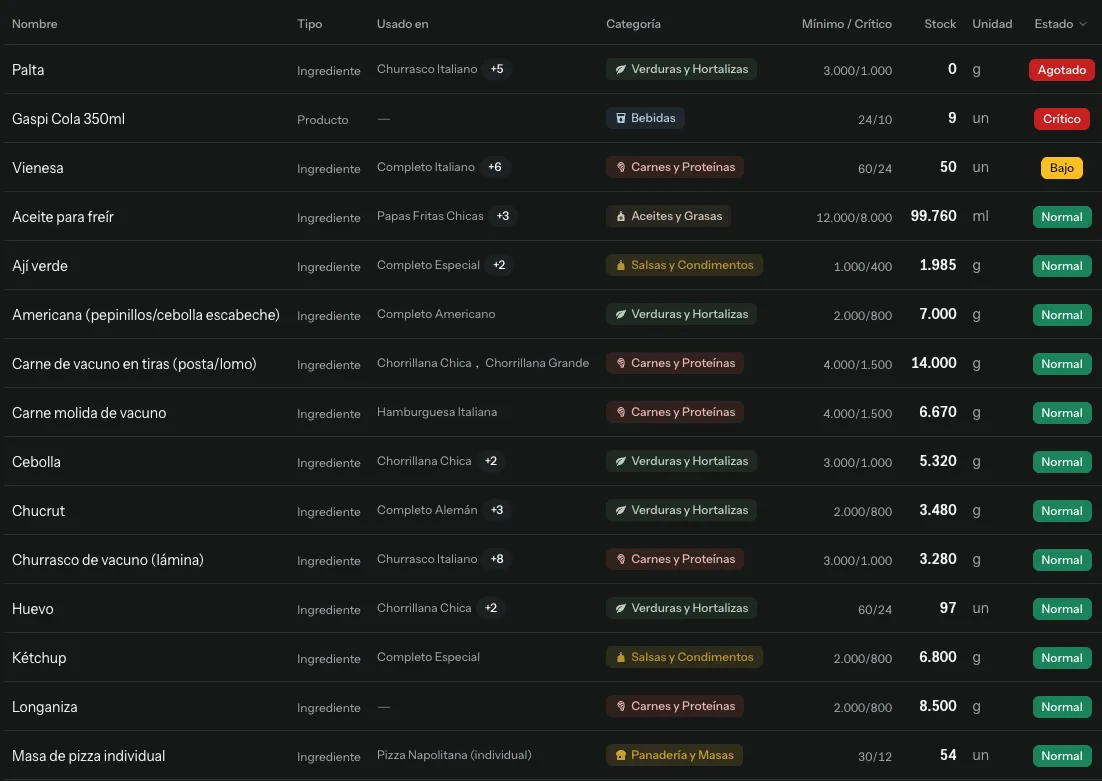1102x781 pixels.
Task: Open the Pizza Napolitana (individual) link
Action: tap(454, 755)
